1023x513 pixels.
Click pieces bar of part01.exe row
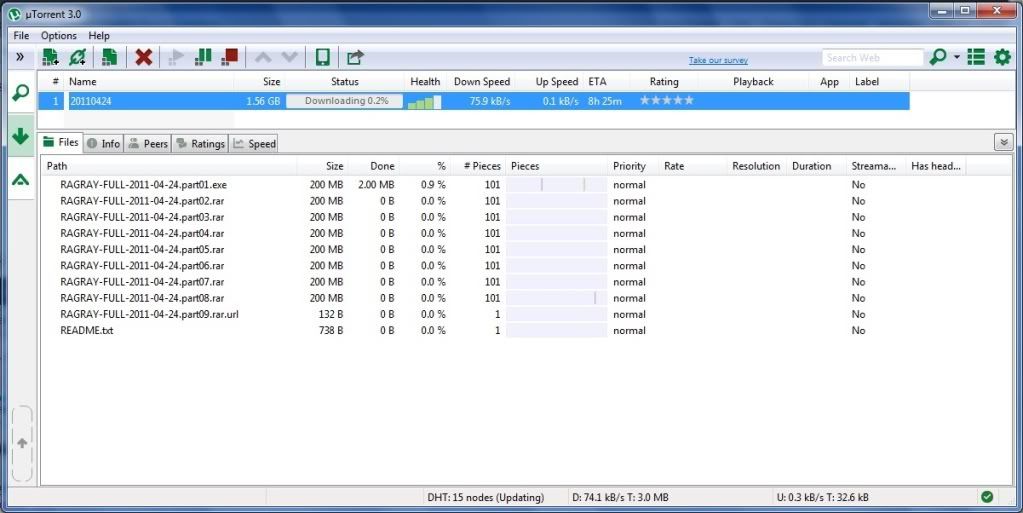coord(557,185)
